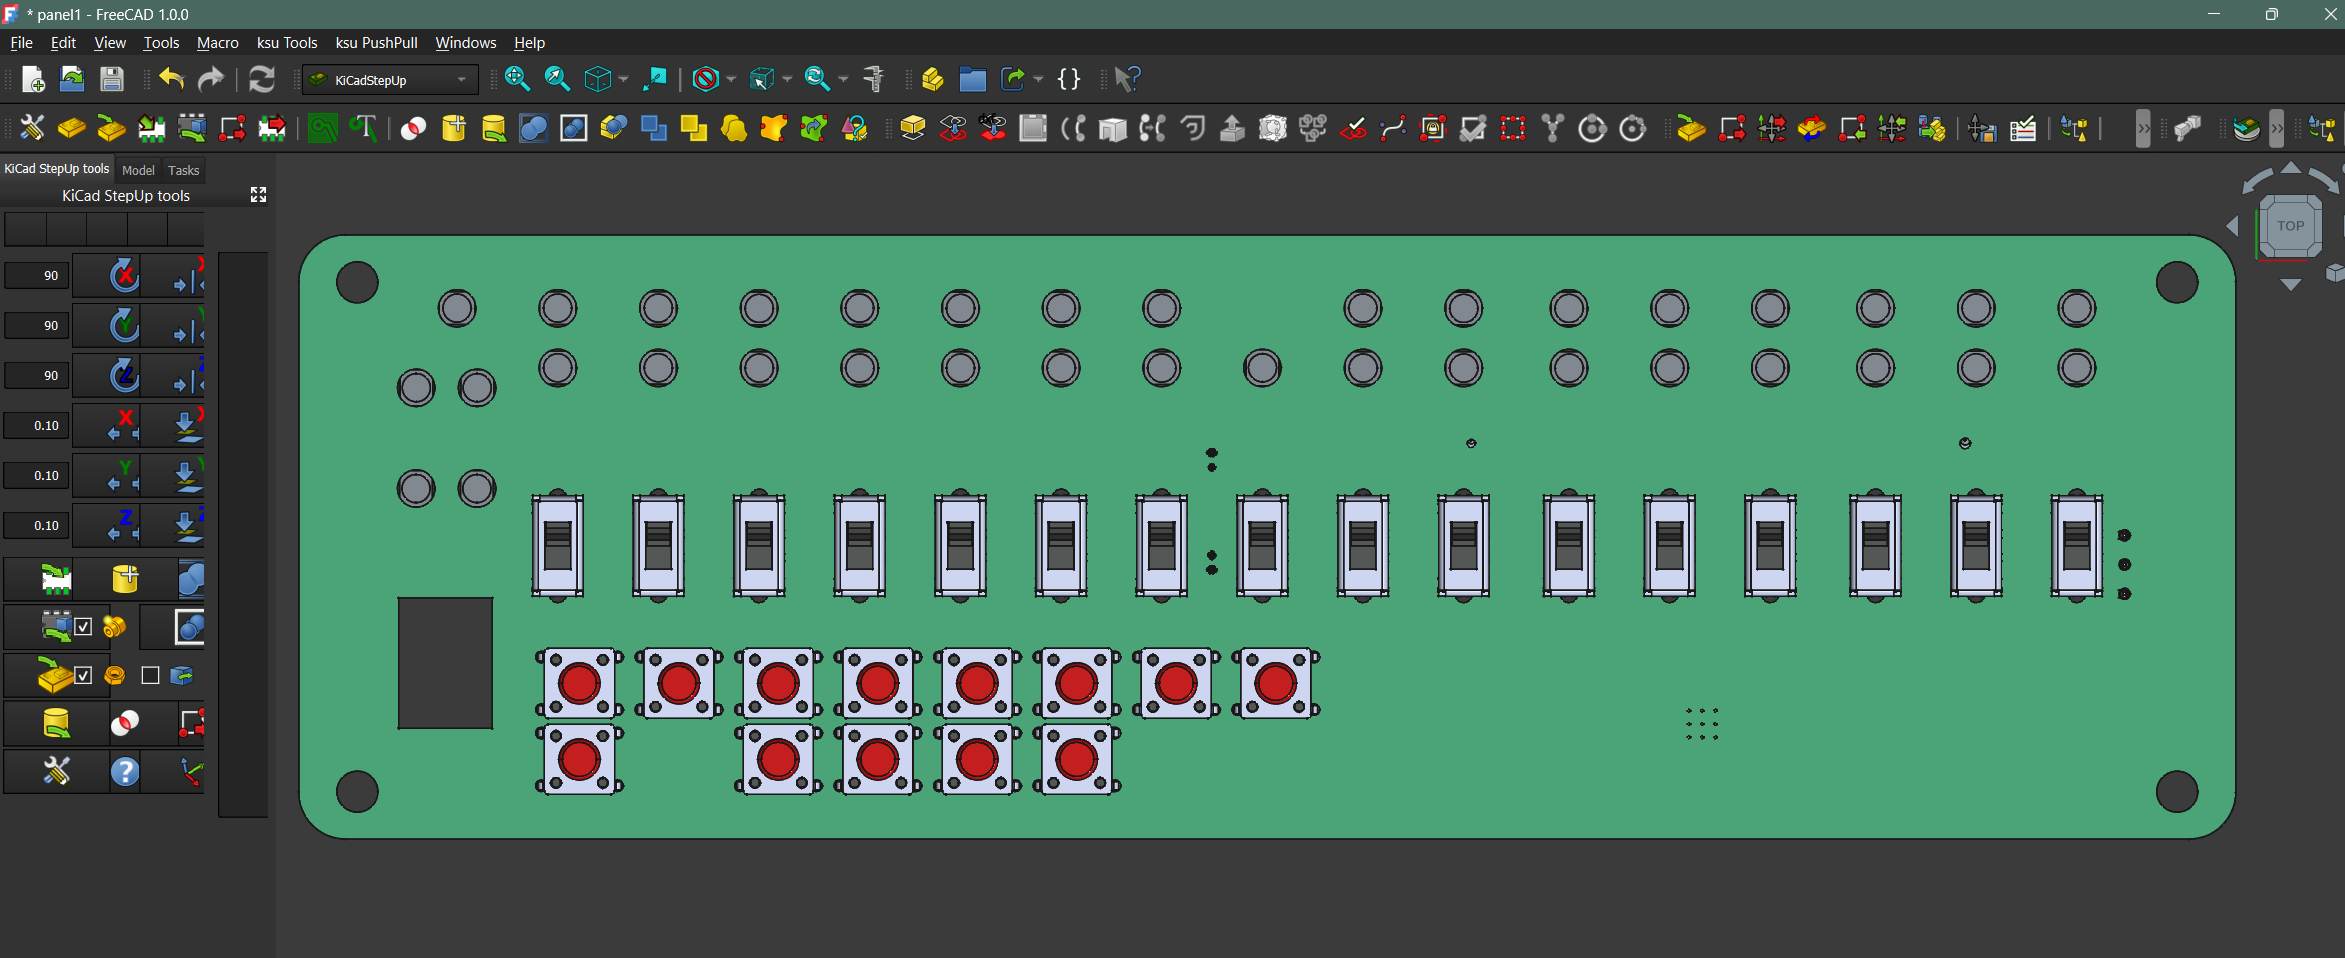
Task: Open the What's This help pointer
Action: point(1127,79)
